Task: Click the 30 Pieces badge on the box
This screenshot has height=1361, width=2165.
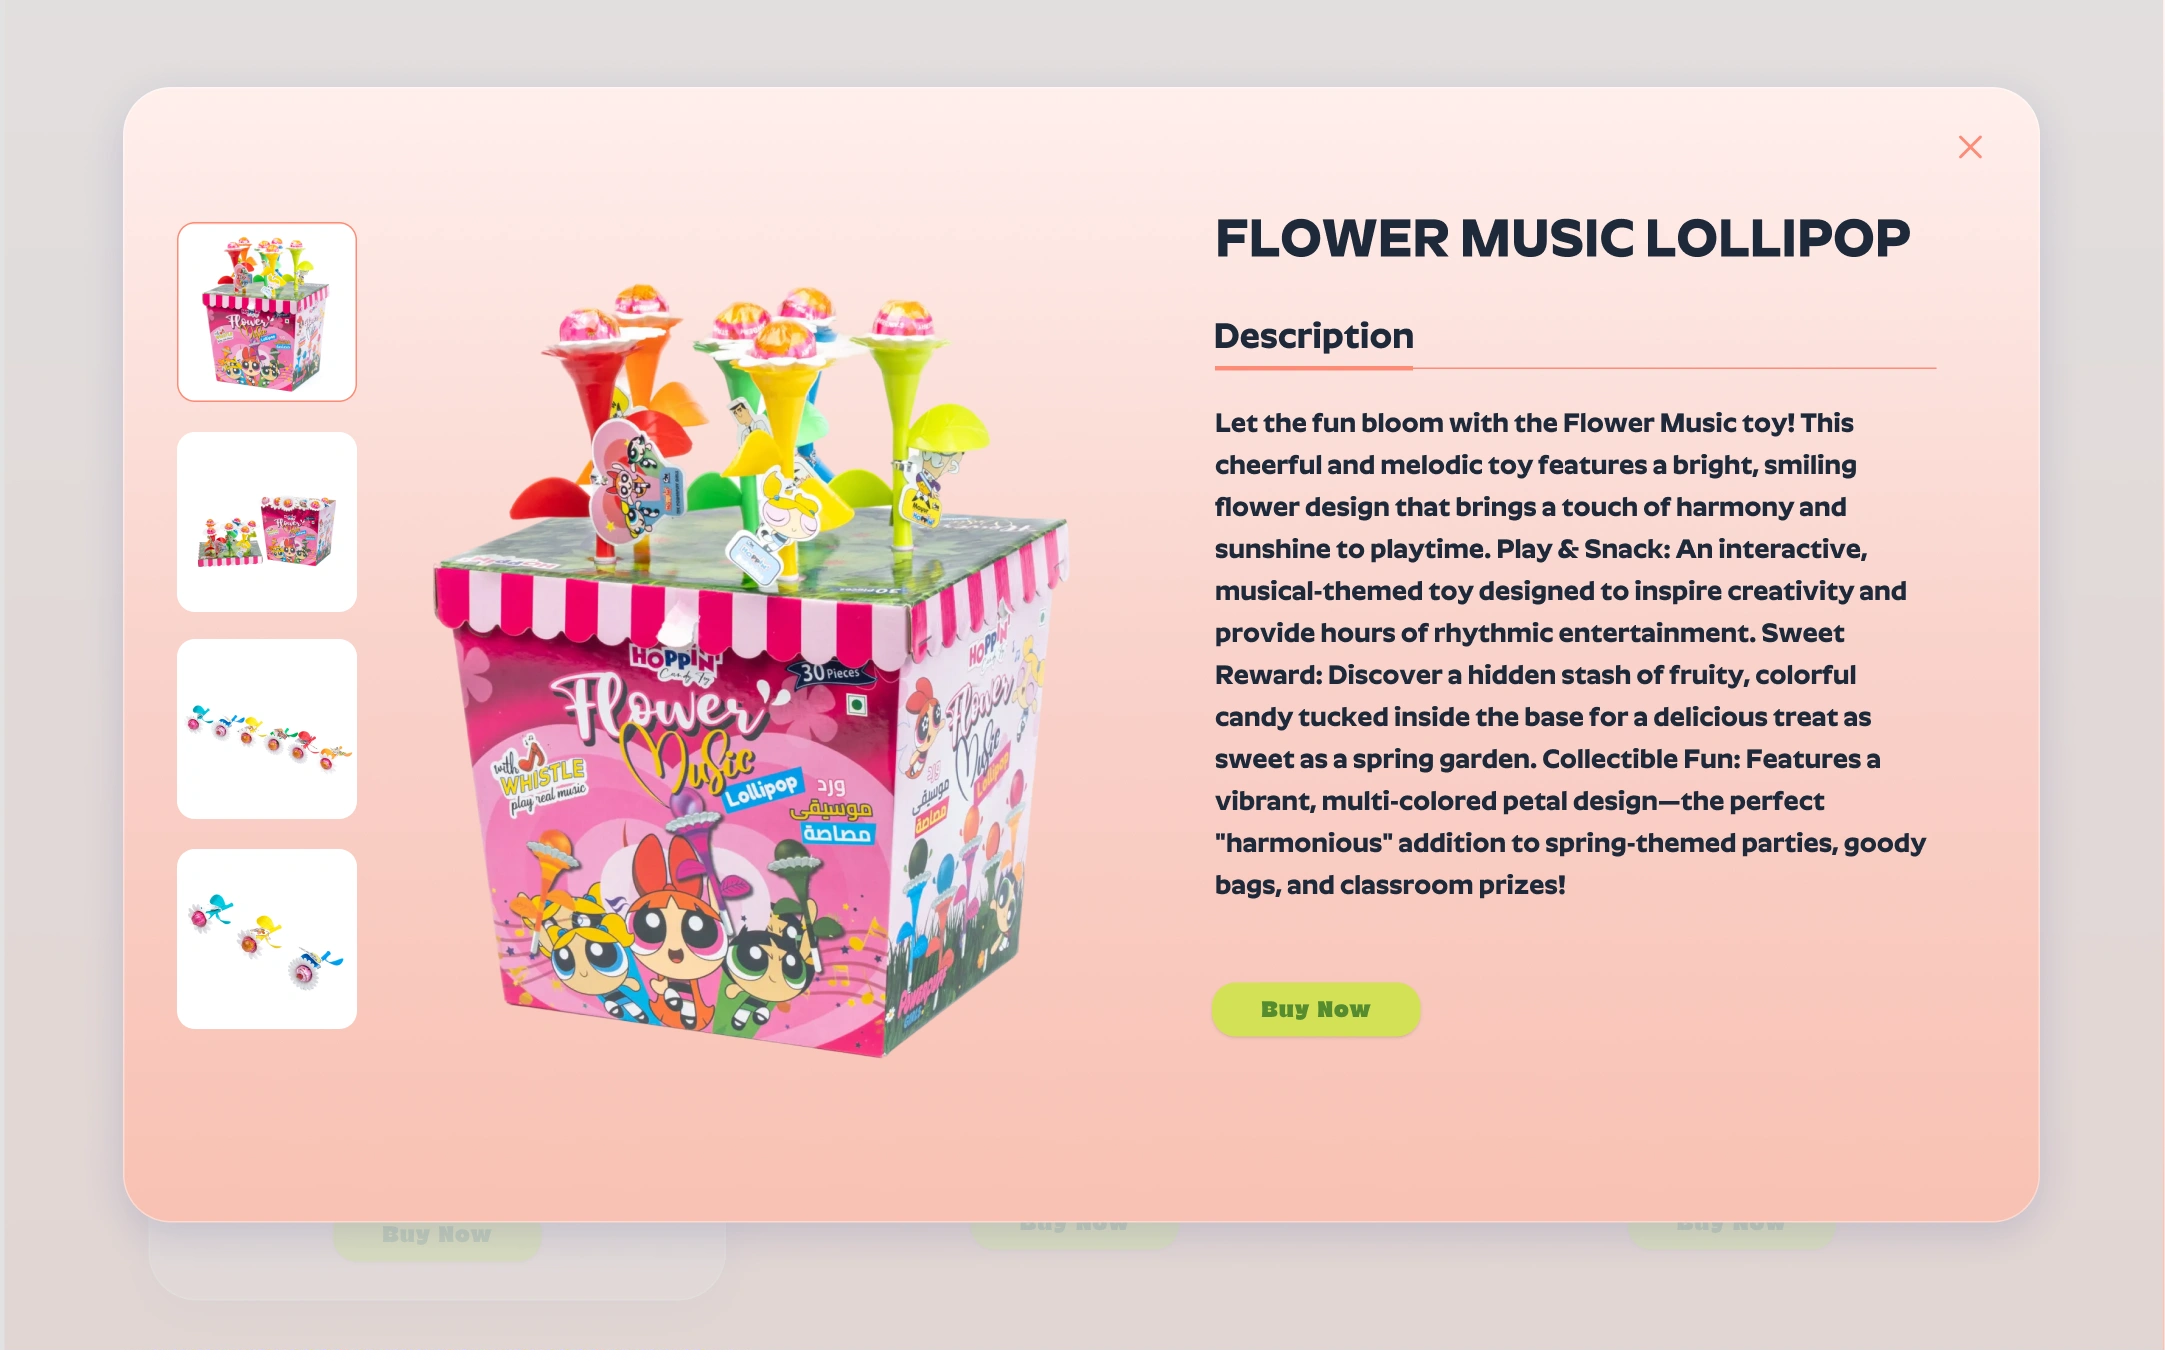Action: pos(830,673)
